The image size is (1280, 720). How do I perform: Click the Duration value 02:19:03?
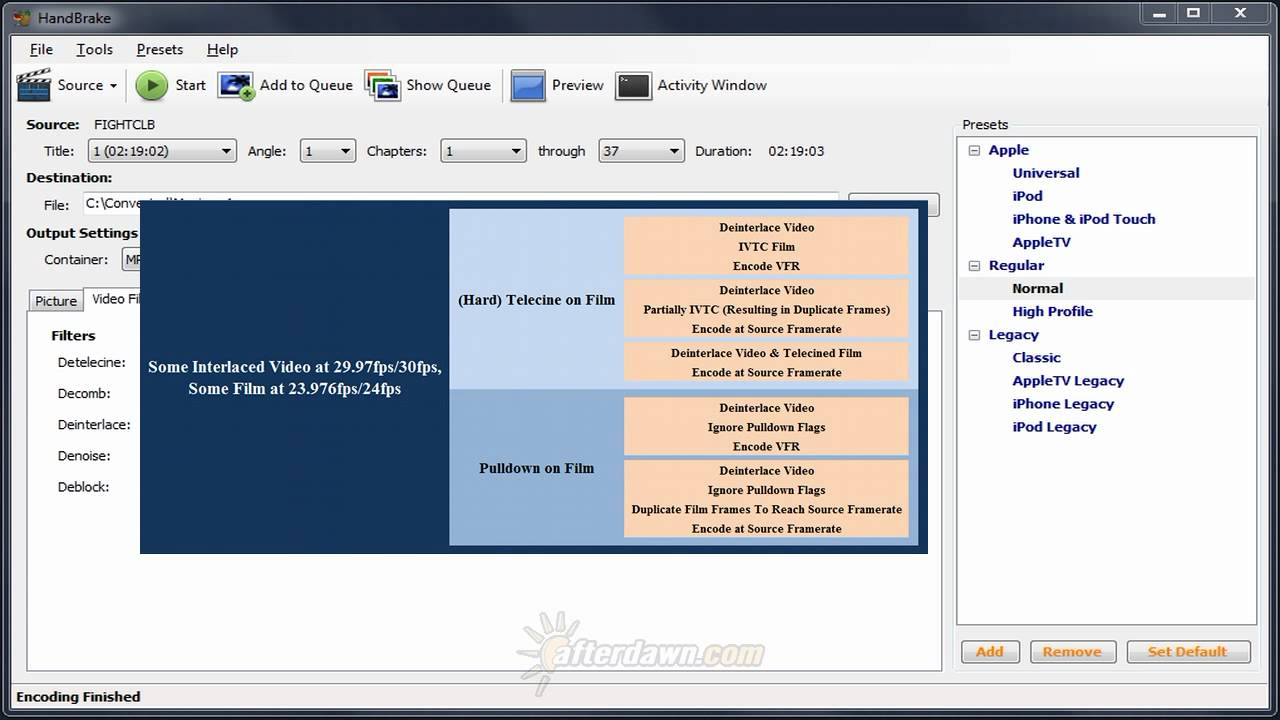[796, 151]
